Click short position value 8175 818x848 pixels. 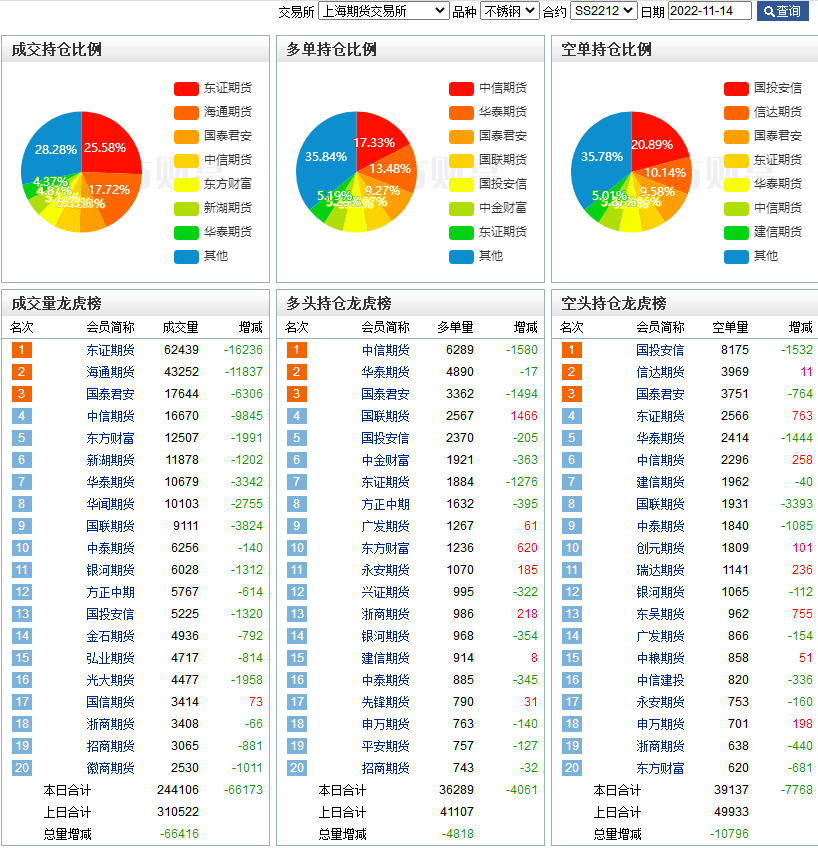click(735, 350)
